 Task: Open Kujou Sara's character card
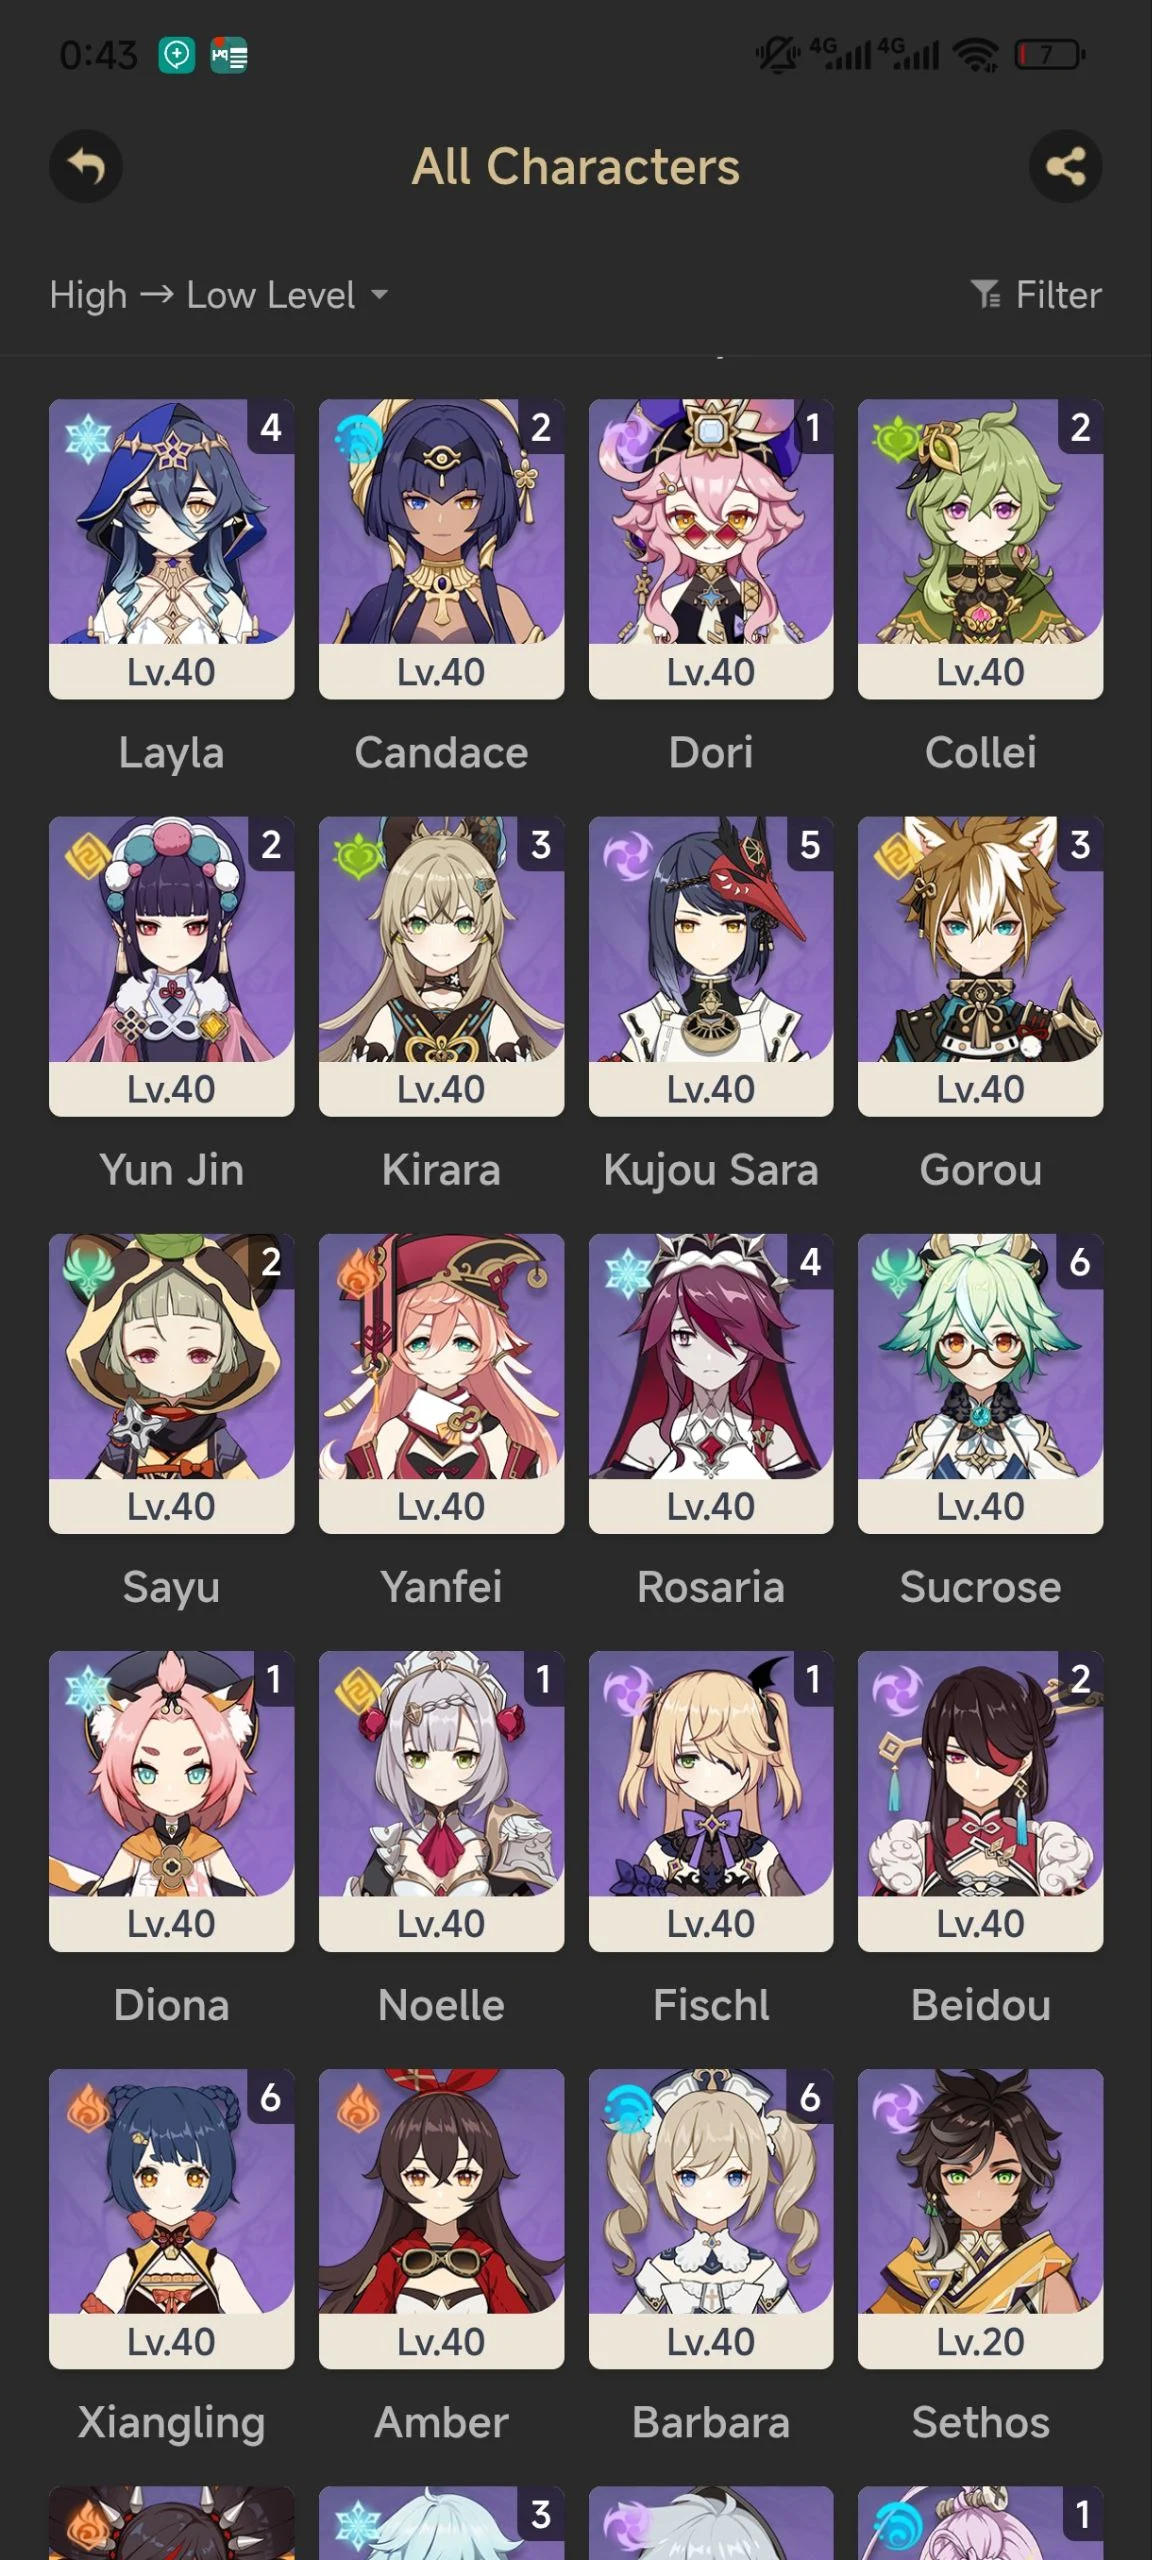[x=711, y=966]
